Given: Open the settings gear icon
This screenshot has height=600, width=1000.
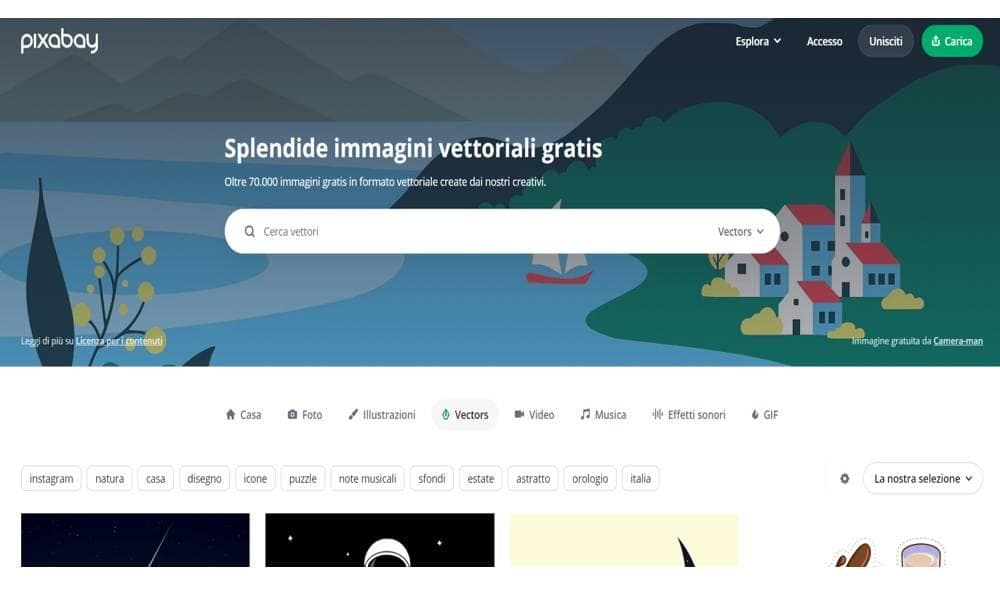Looking at the screenshot, I should pos(844,478).
